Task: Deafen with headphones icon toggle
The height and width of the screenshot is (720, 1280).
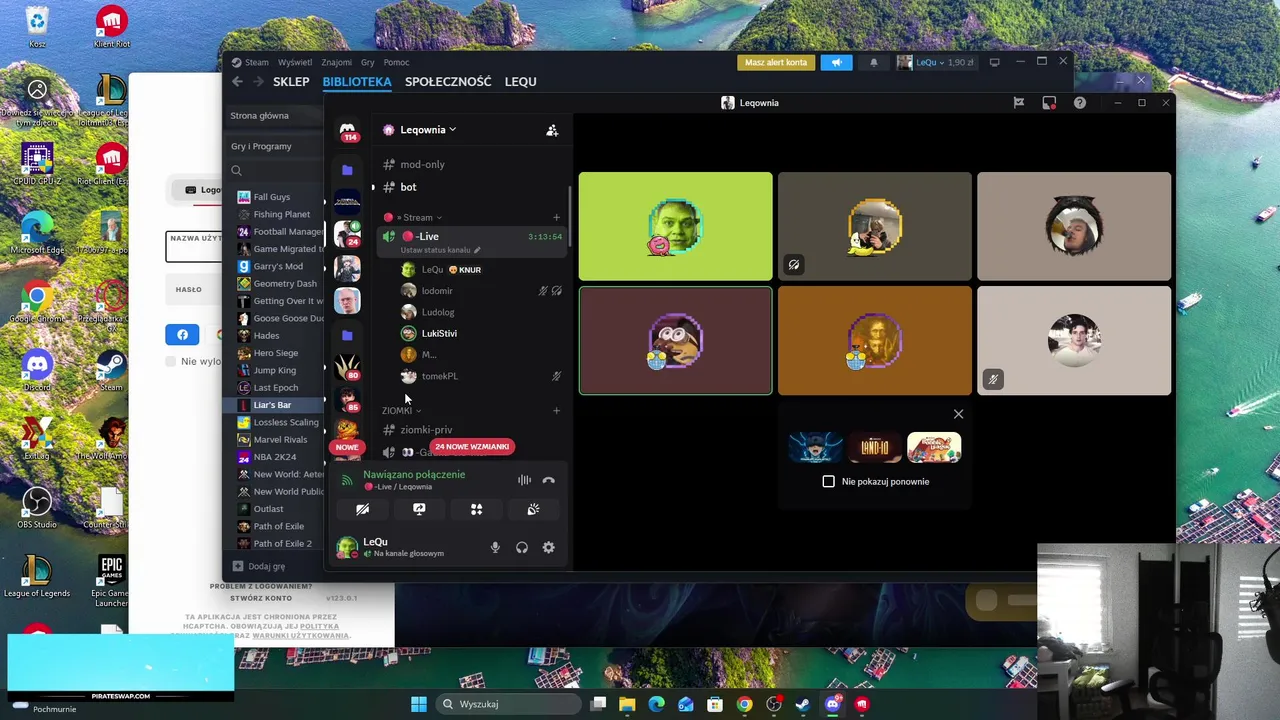Action: point(521,547)
